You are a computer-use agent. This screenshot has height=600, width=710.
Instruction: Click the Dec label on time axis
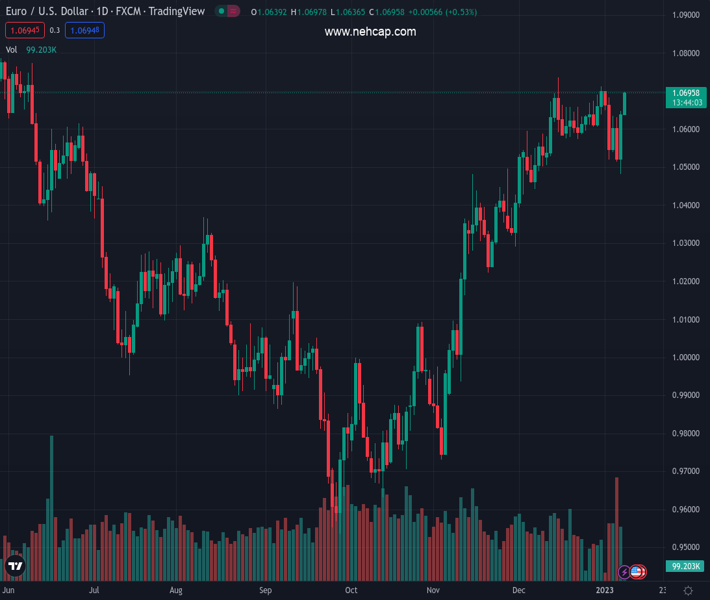pos(520,591)
